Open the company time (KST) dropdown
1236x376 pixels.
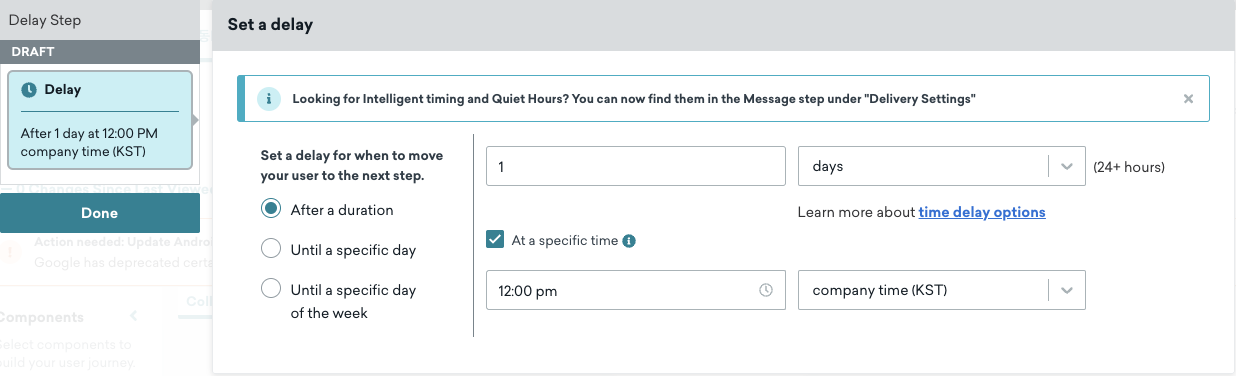pyautogui.click(x=941, y=290)
